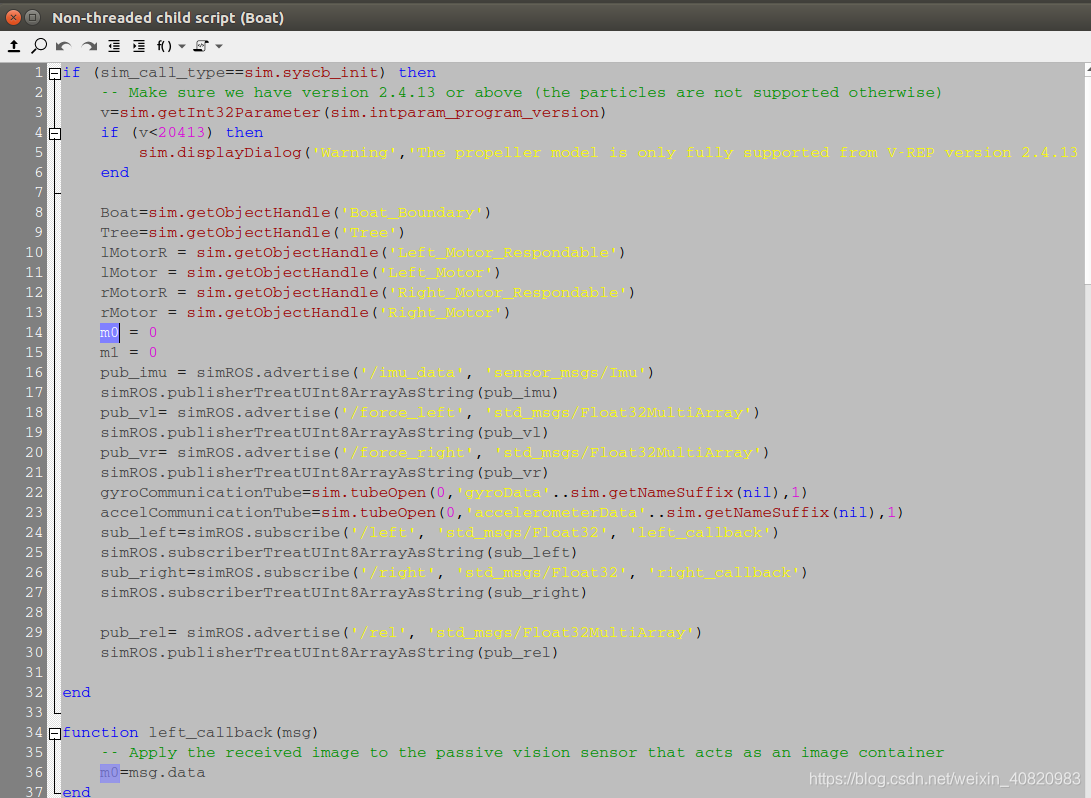Screen dimensions: 1091x798
Task: Click the 'accelerometerData' string on line 23
Action: 556,513
